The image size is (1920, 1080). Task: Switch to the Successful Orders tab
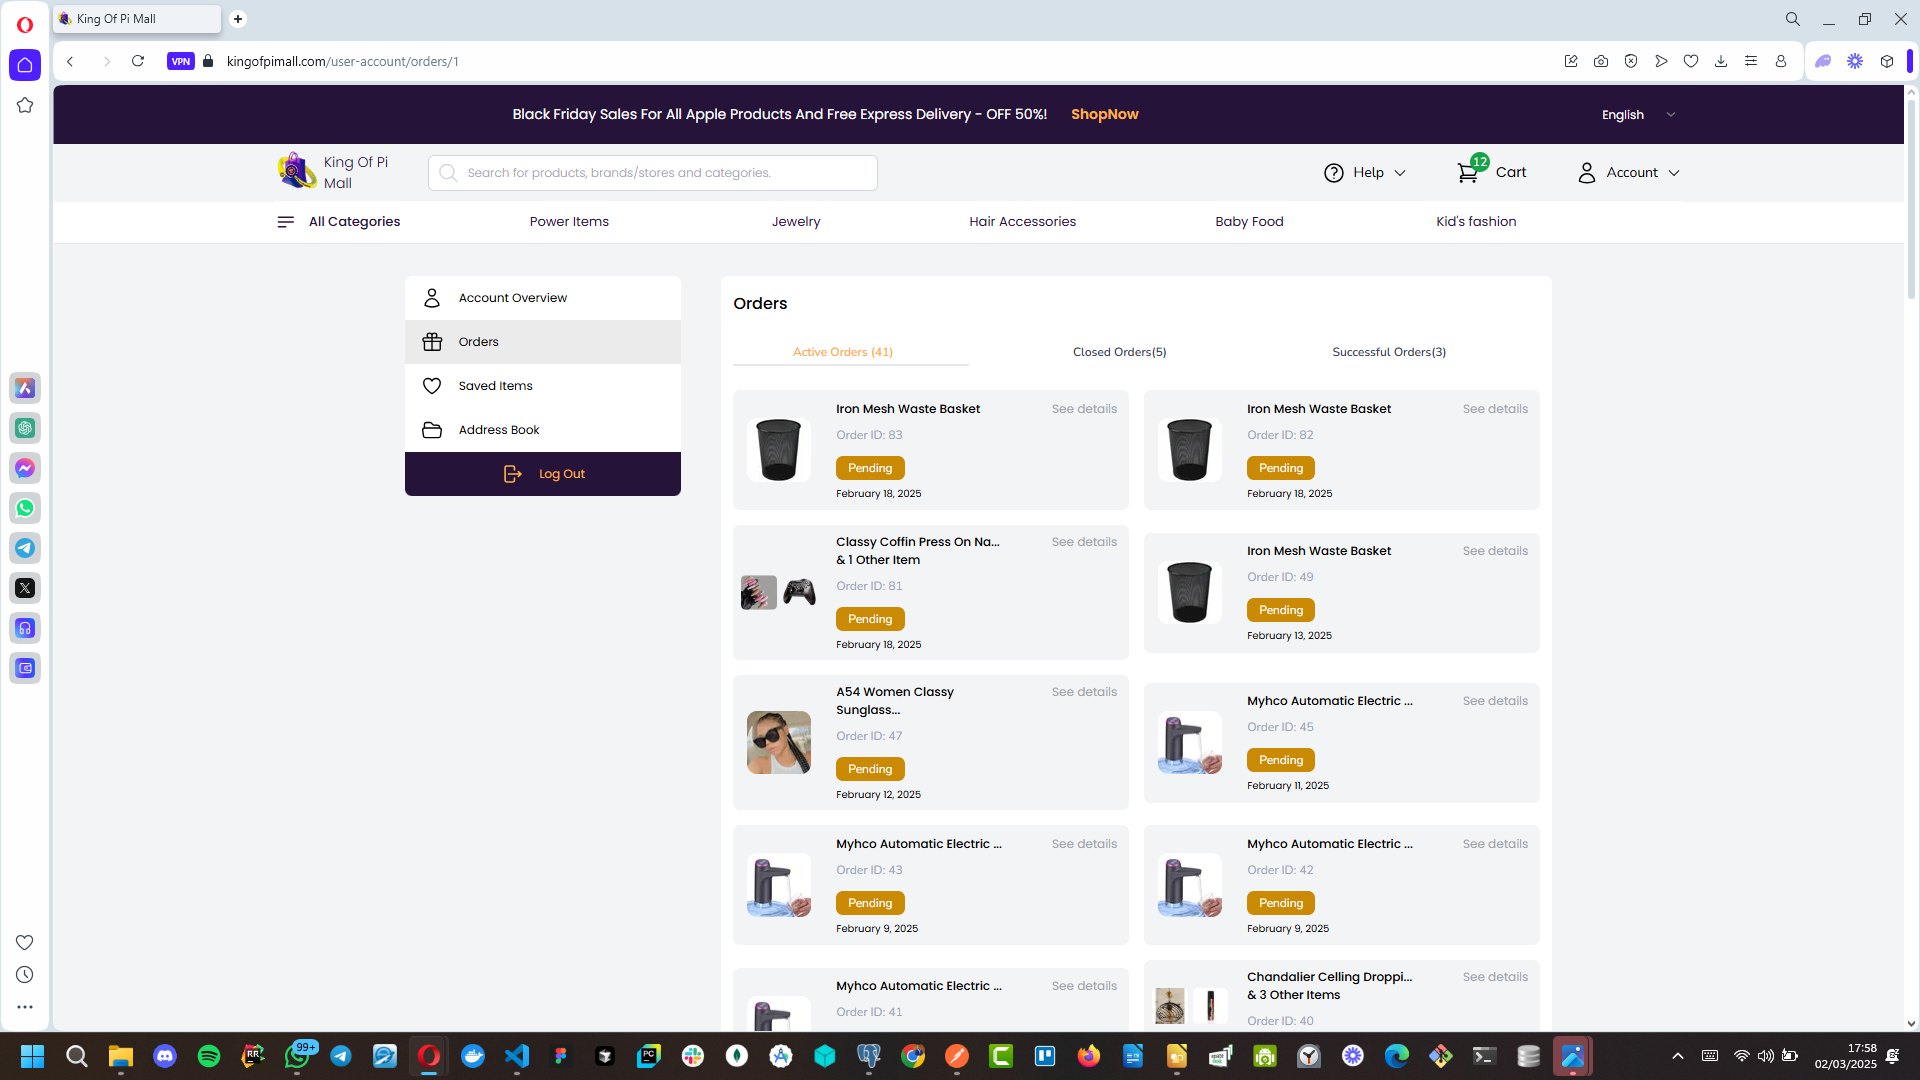click(x=1388, y=352)
